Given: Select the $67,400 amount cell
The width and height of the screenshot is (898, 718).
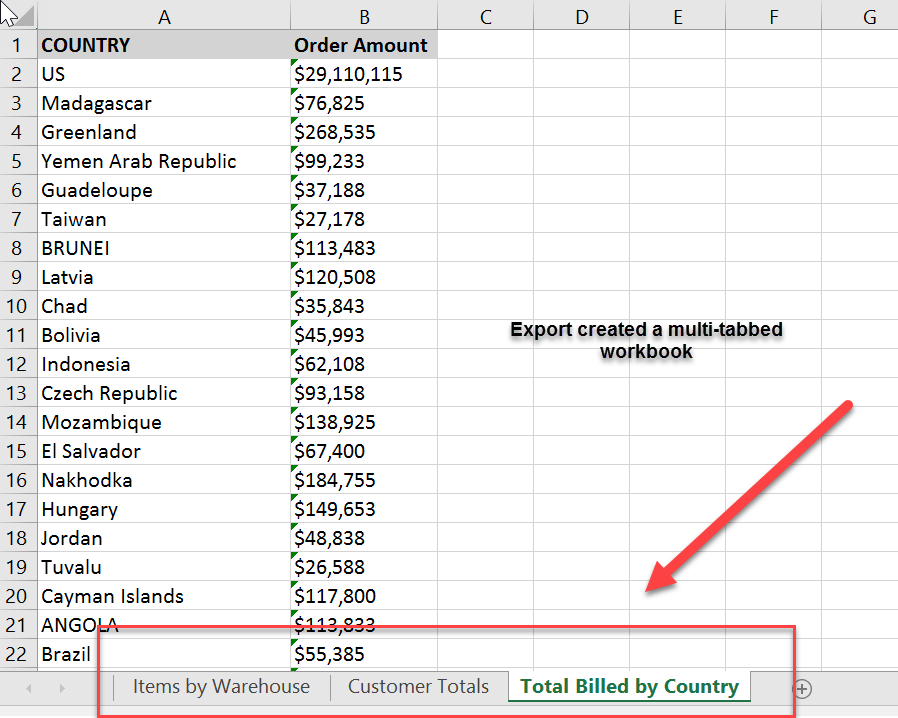Looking at the screenshot, I should 364,451.
